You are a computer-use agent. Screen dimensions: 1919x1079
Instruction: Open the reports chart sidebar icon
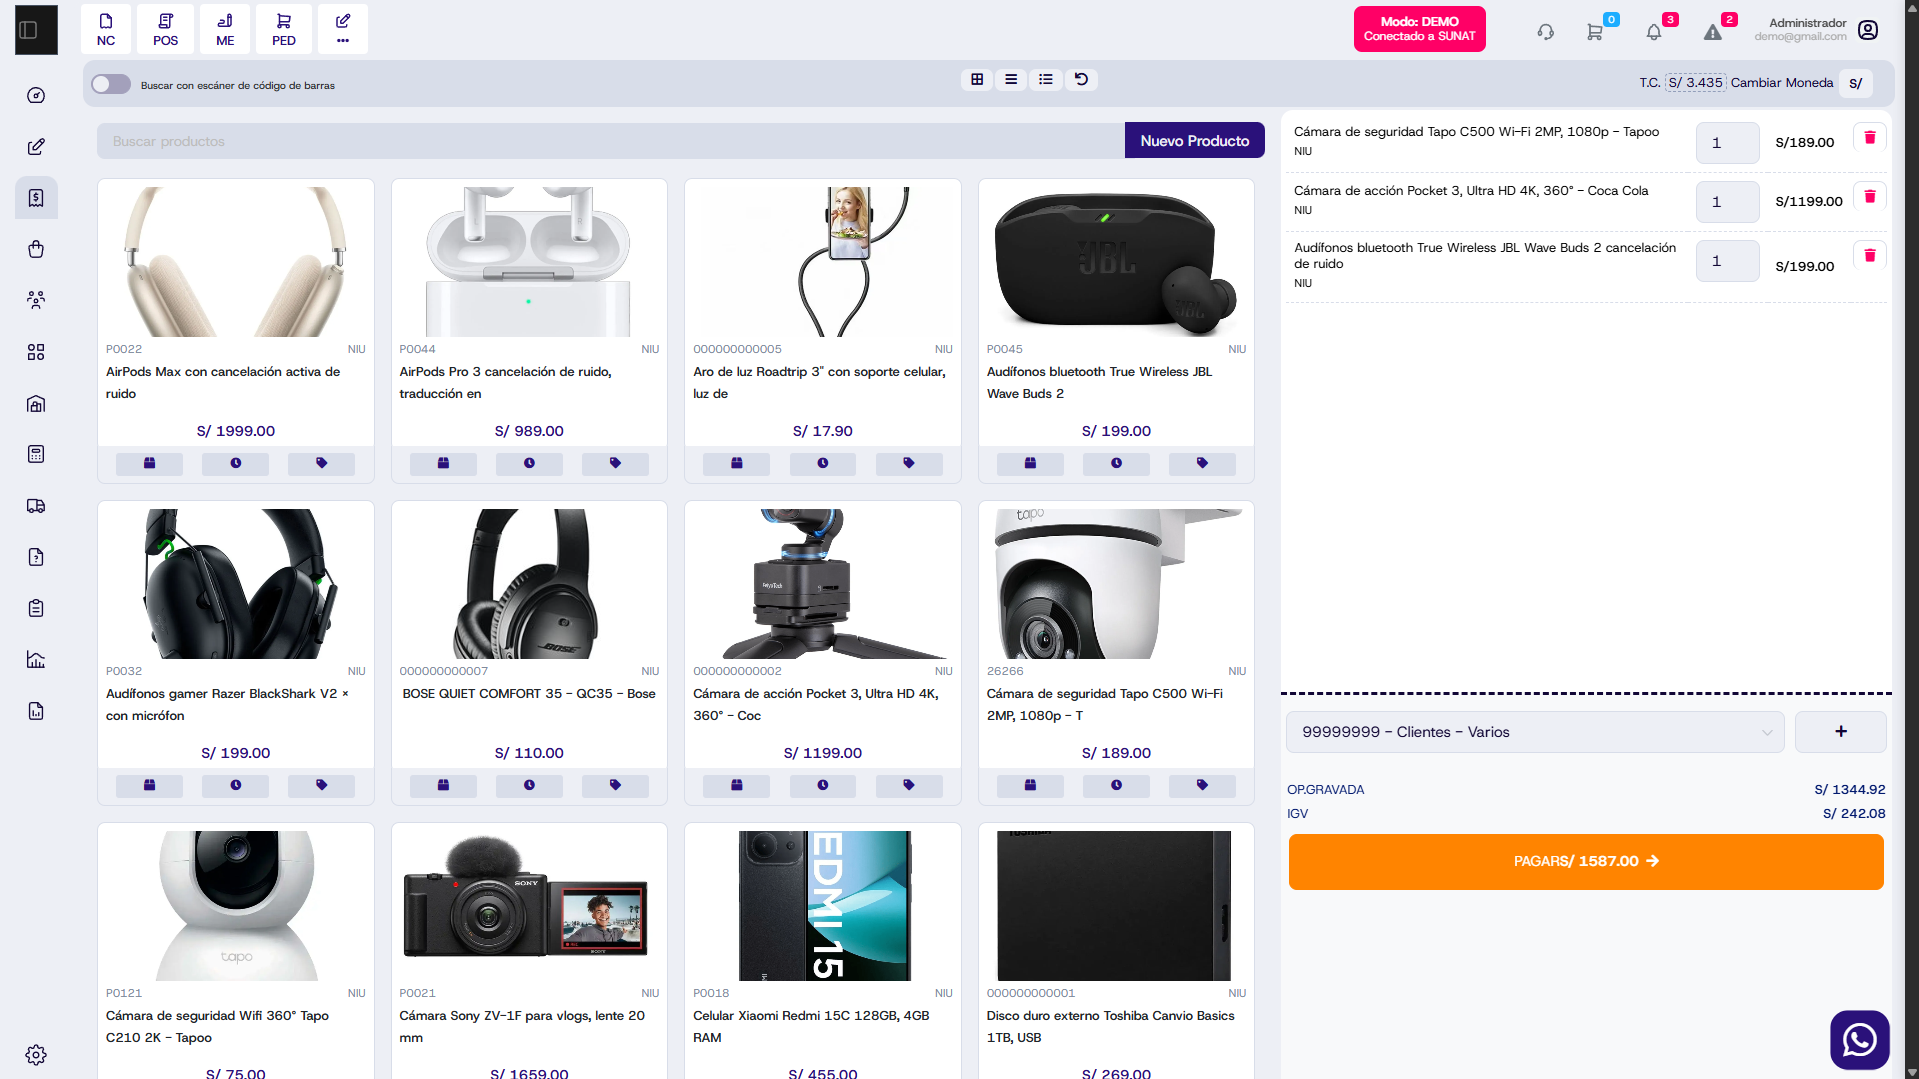tap(36, 660)
